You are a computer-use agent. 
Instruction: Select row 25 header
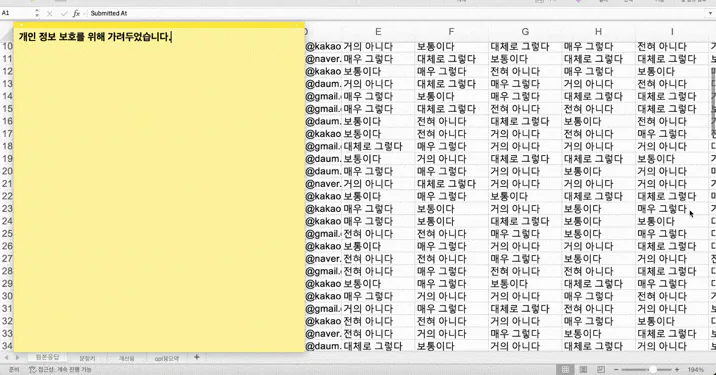click(7, 233)
